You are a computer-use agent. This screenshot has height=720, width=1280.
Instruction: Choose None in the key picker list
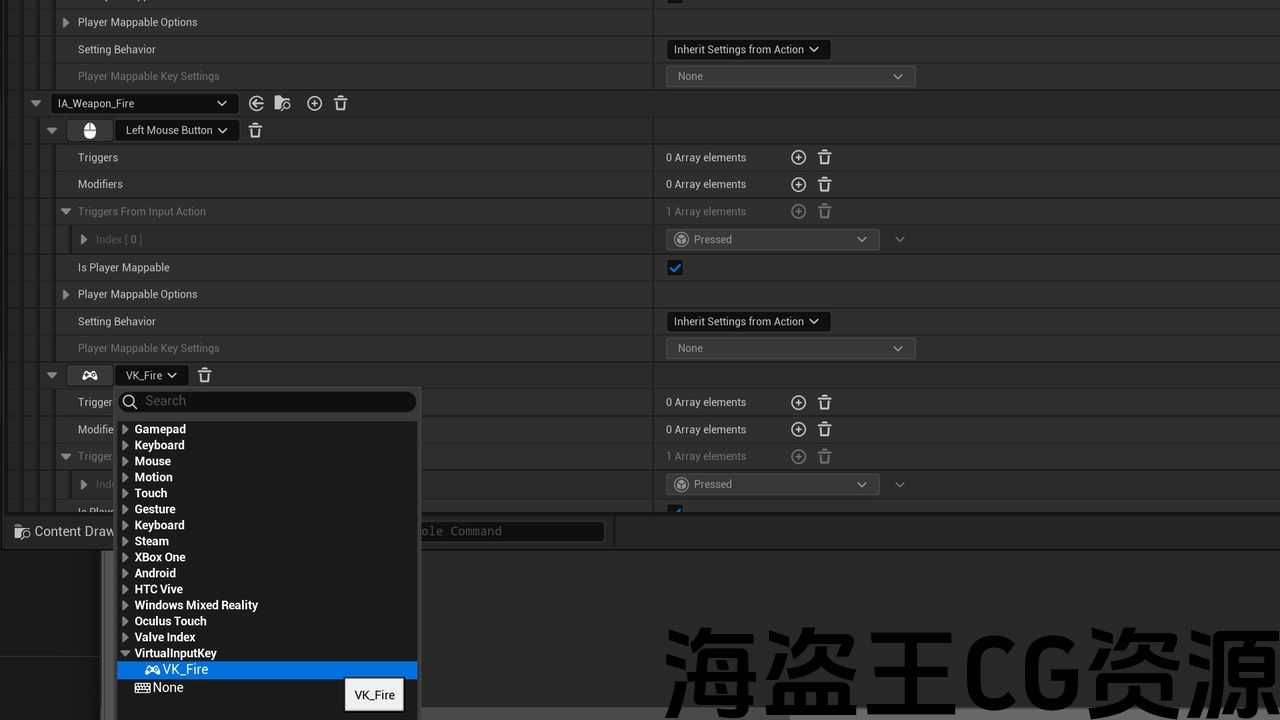point(167,688)
